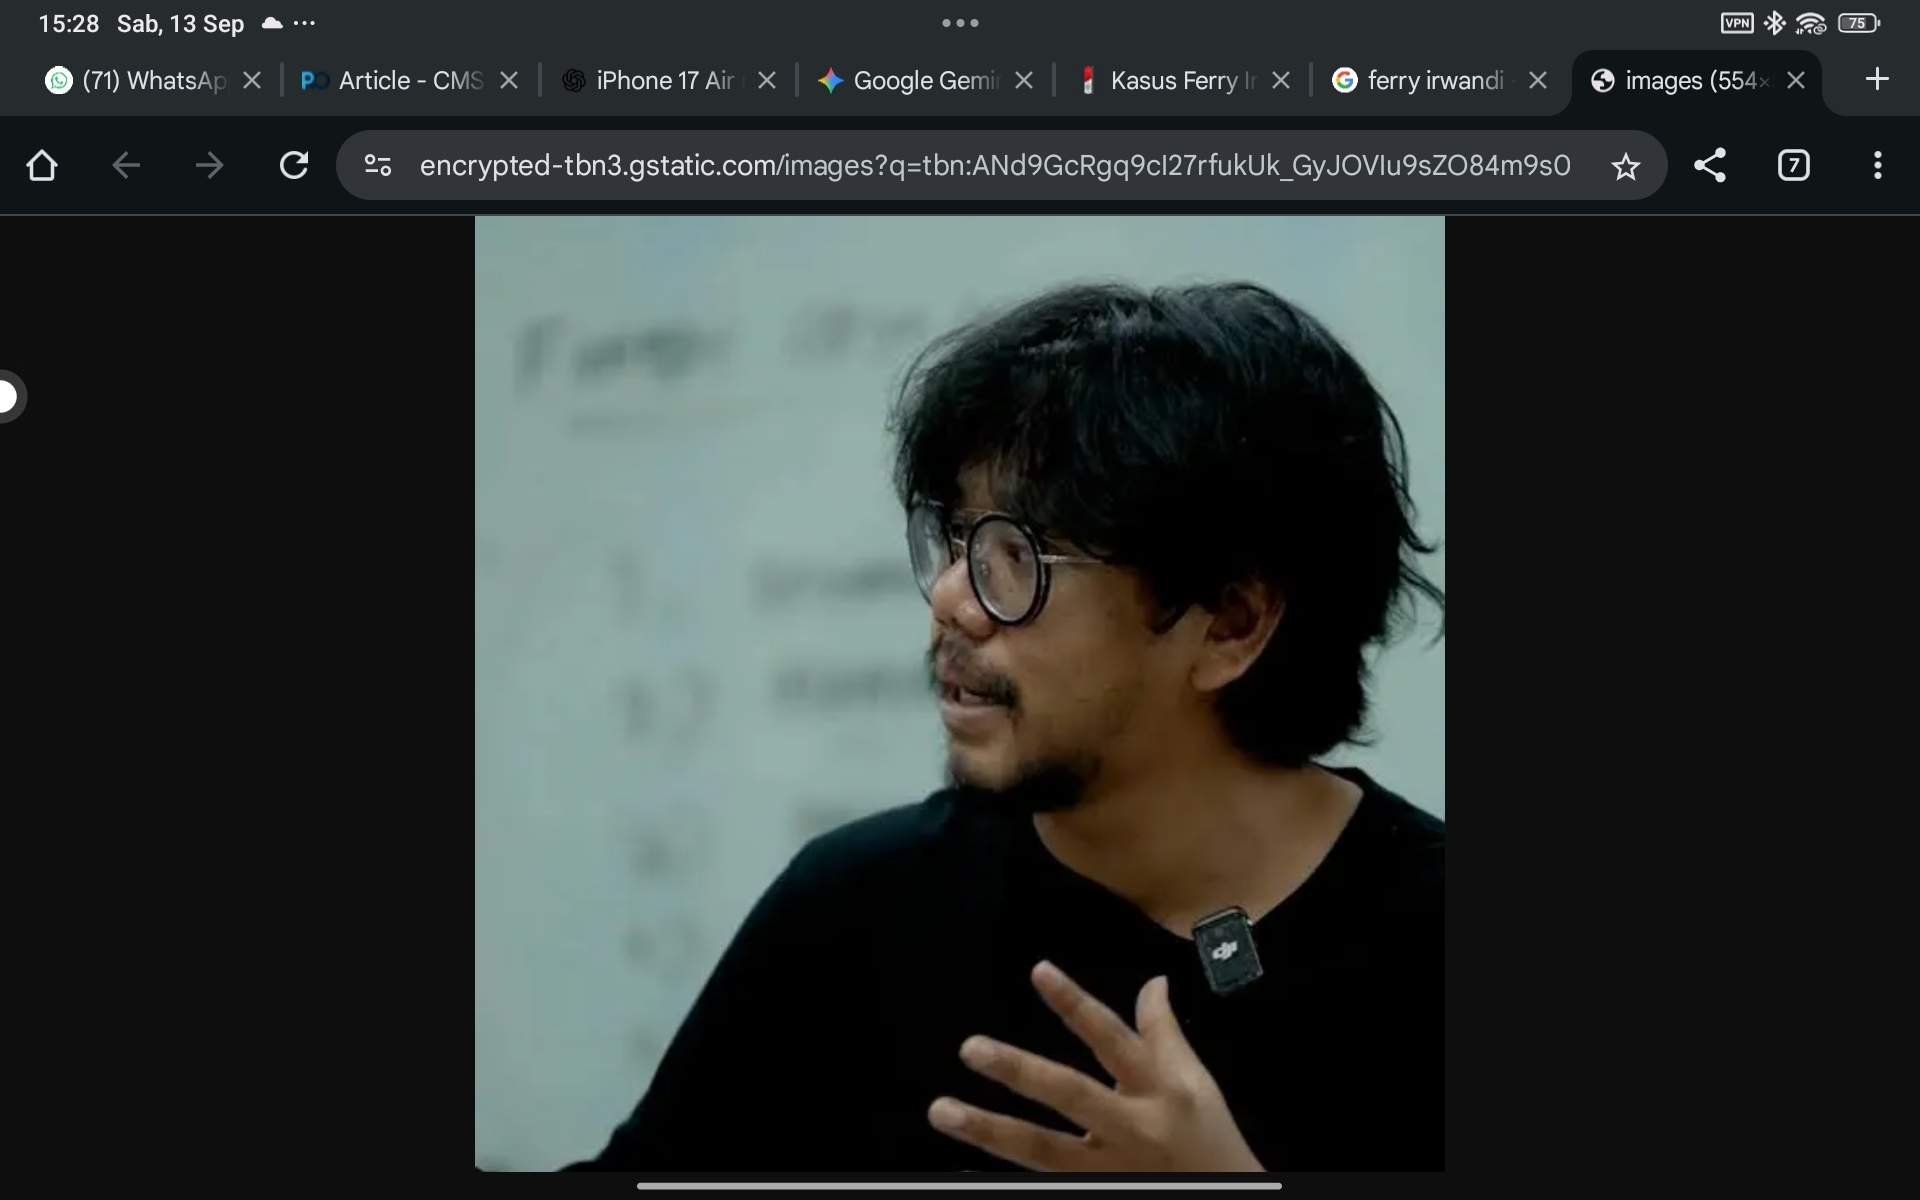The image size is (1920, 1200).
Task: Tap the three-dot handle at top center
Action: (x=960, y=23)
